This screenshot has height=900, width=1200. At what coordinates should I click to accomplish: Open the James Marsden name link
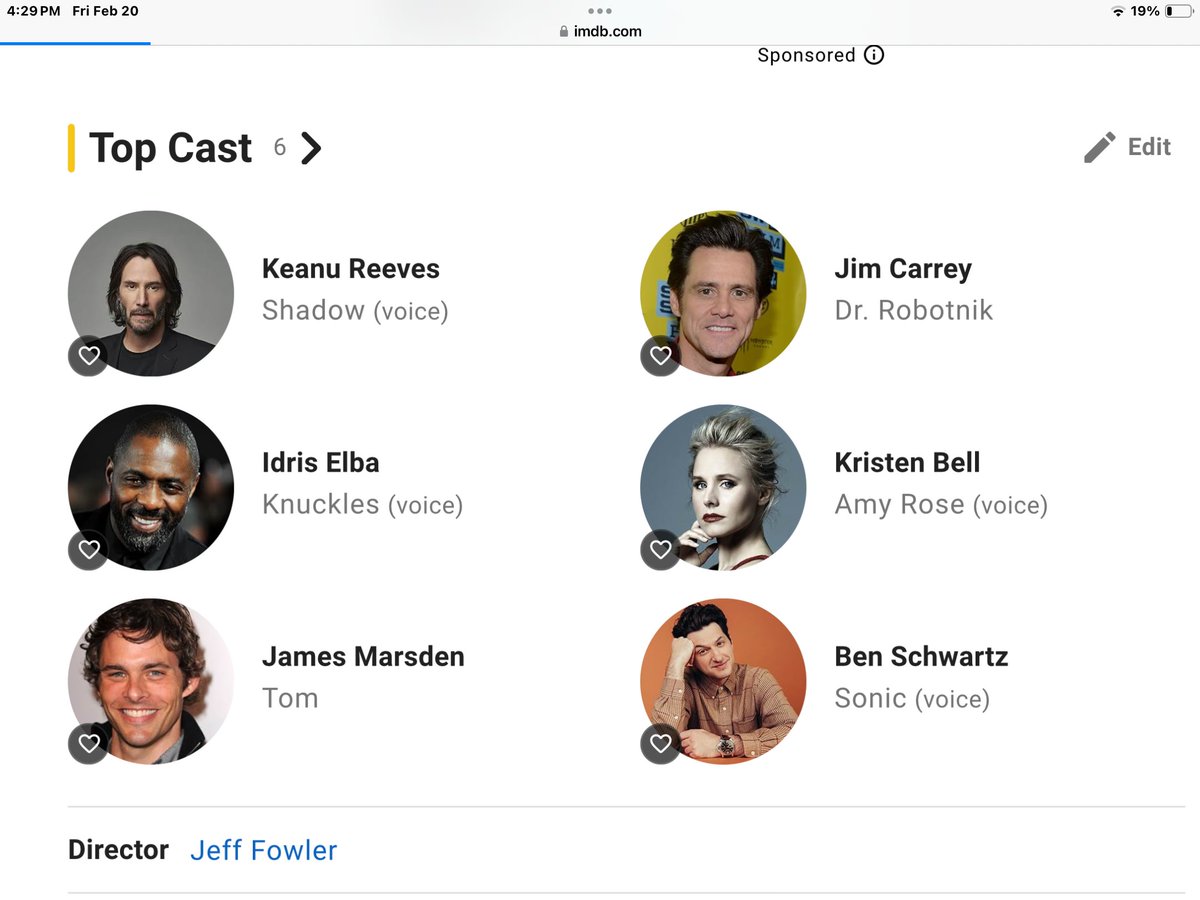point(363,657)
